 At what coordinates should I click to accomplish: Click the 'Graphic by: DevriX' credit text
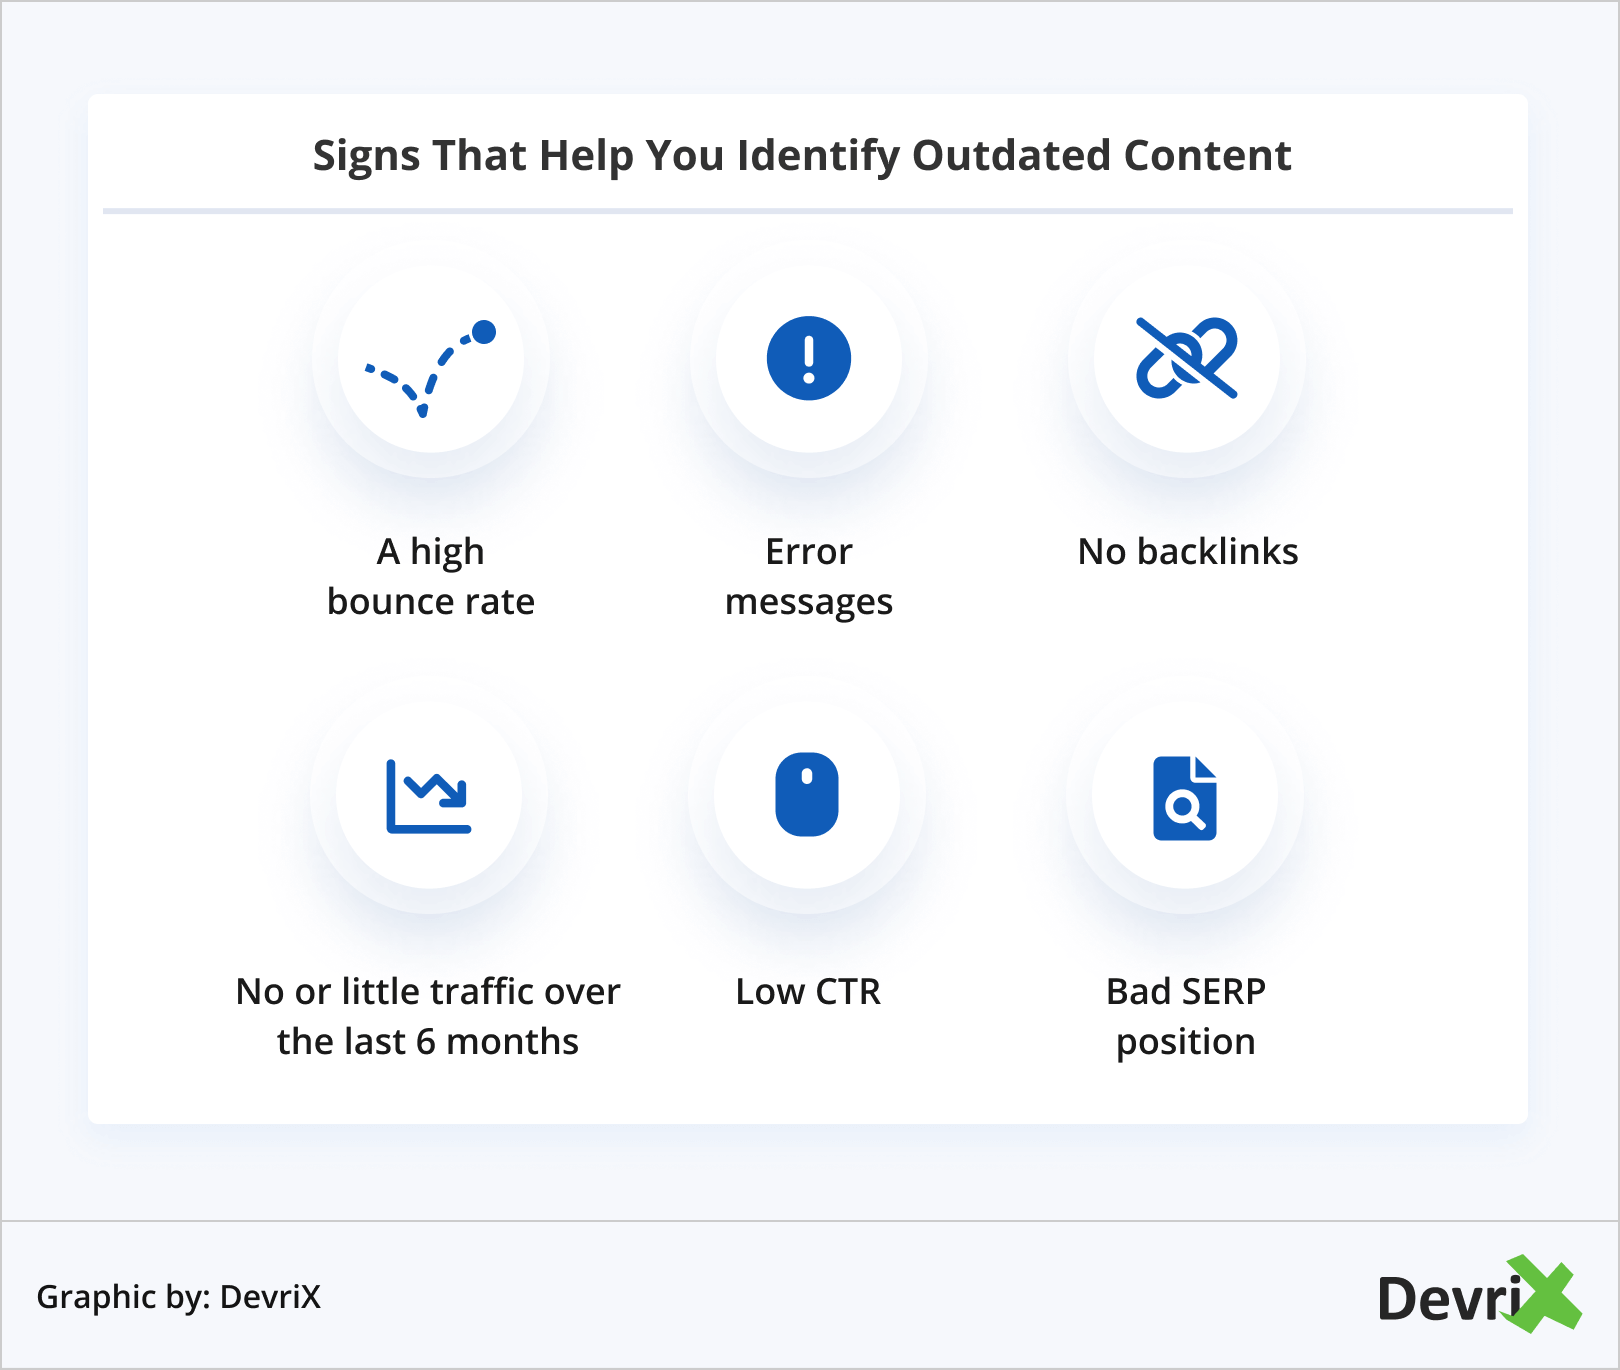pyautogui.click(x=179, y=1297)
